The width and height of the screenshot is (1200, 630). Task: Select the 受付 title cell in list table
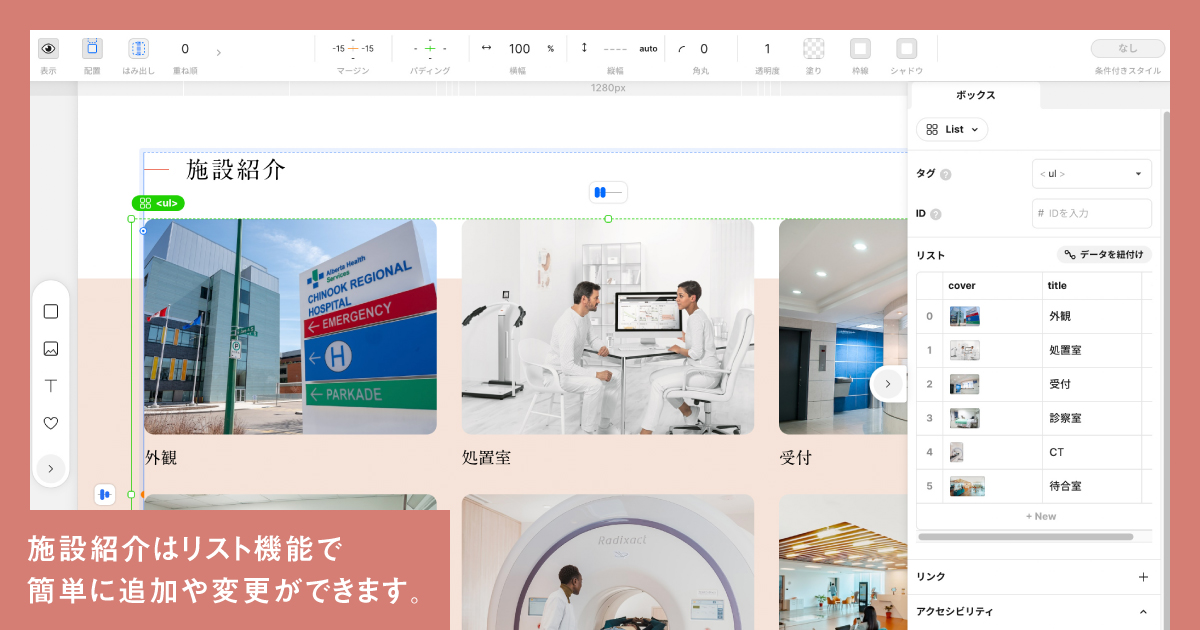[1092, 384]
